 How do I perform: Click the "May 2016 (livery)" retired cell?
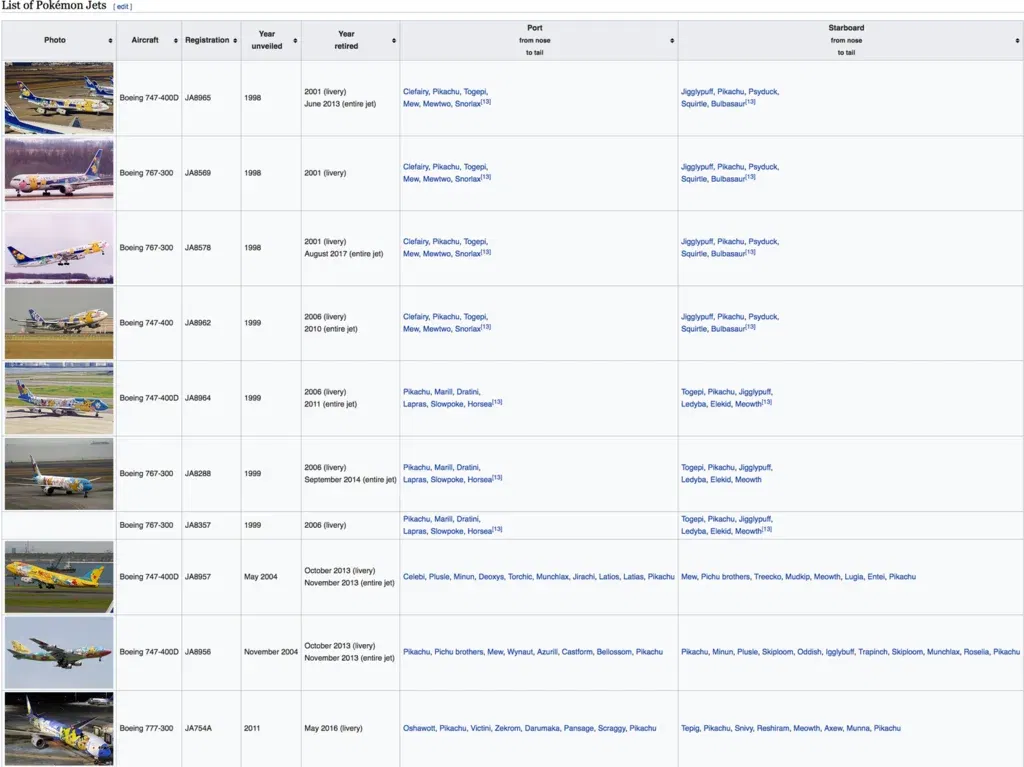point(333,728)
